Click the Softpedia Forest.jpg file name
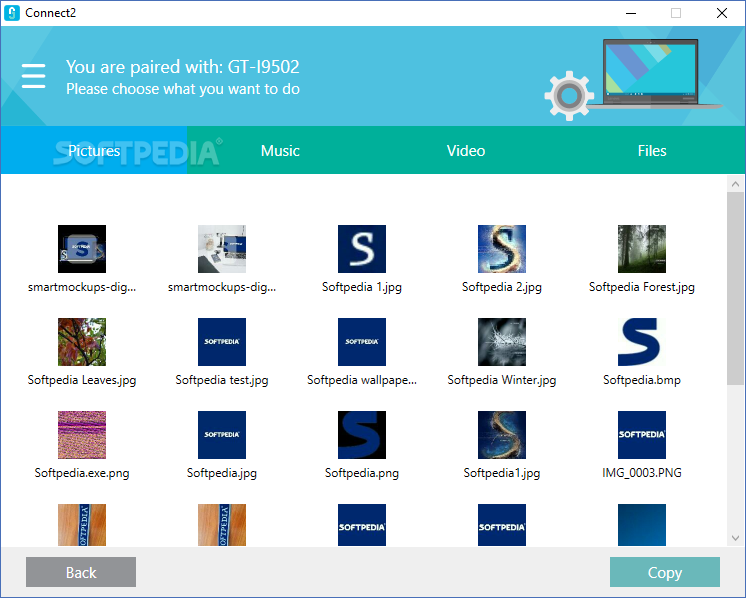746x598 pixels. click(x=642, y=287)
